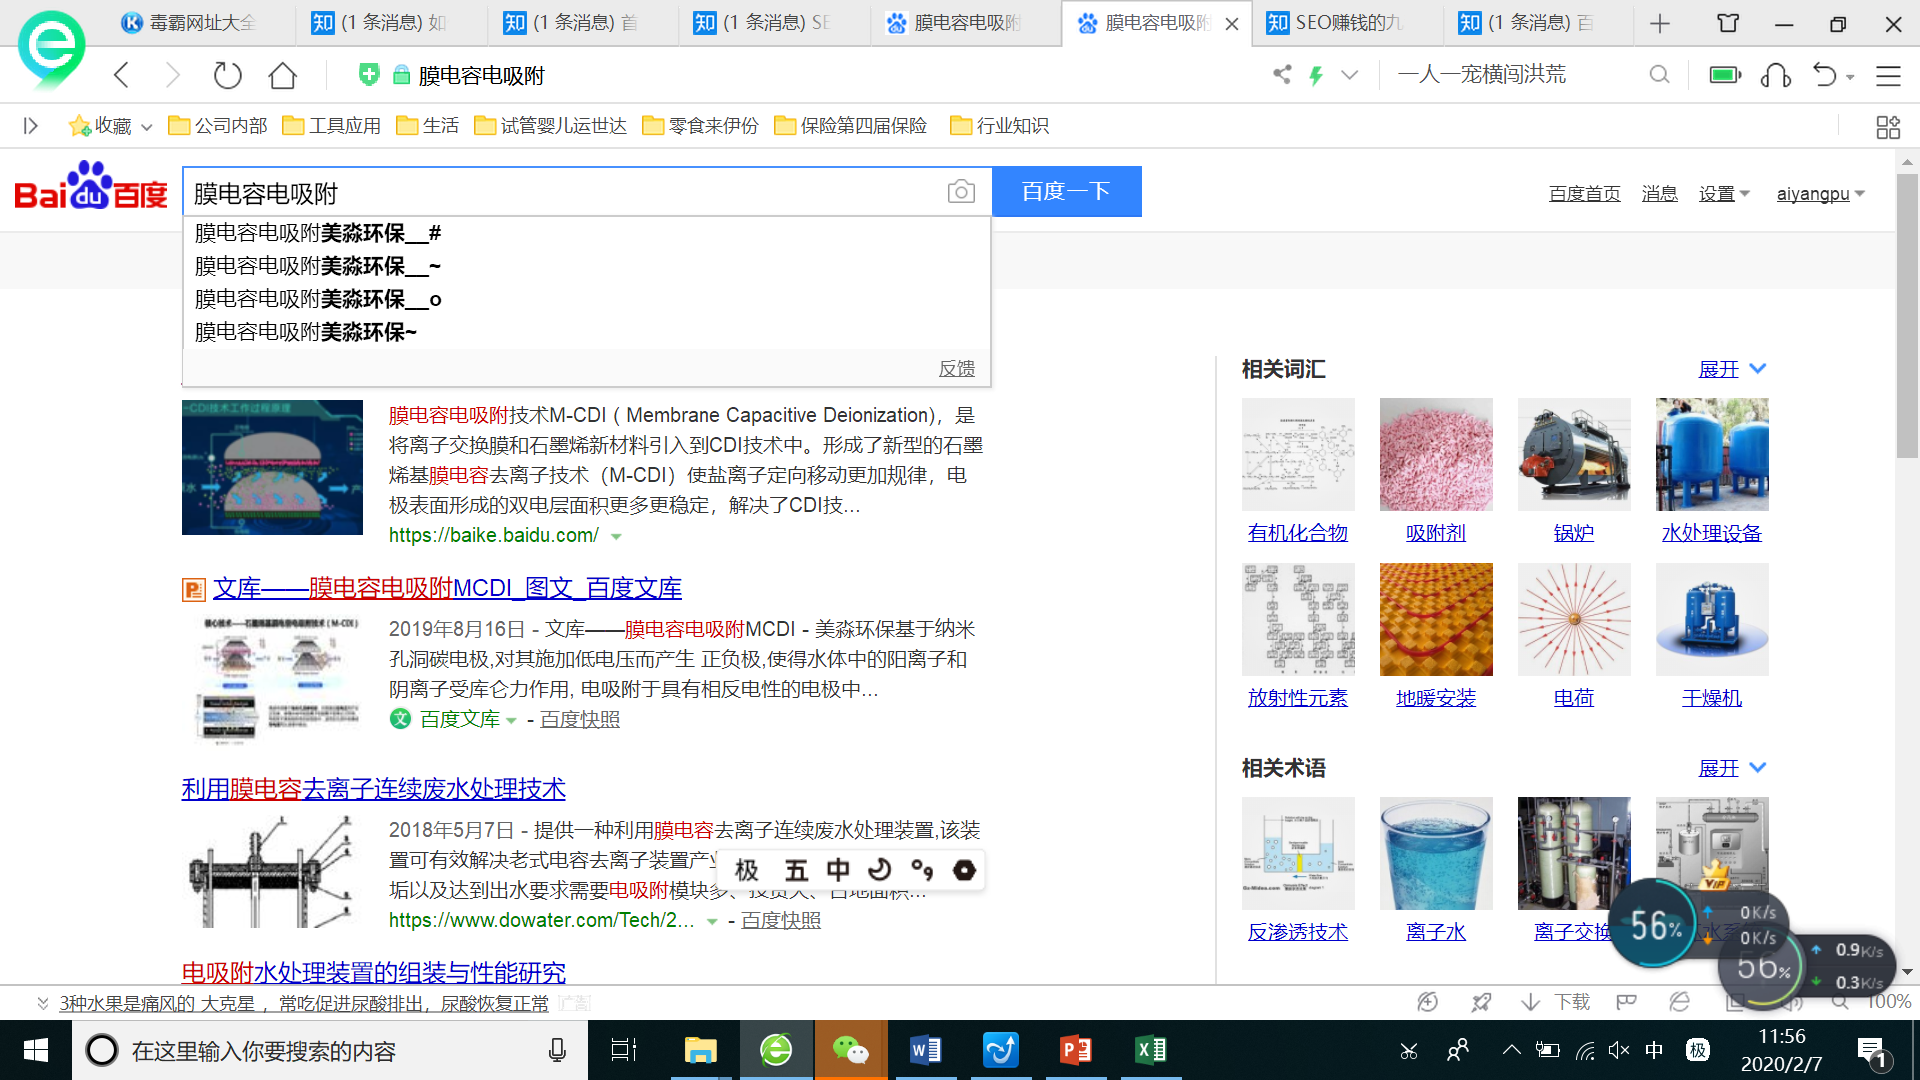Screen dimensions: 1920x1080
Task: Open PowerPoint from the taskbar
Action: coord(1075,1050)
